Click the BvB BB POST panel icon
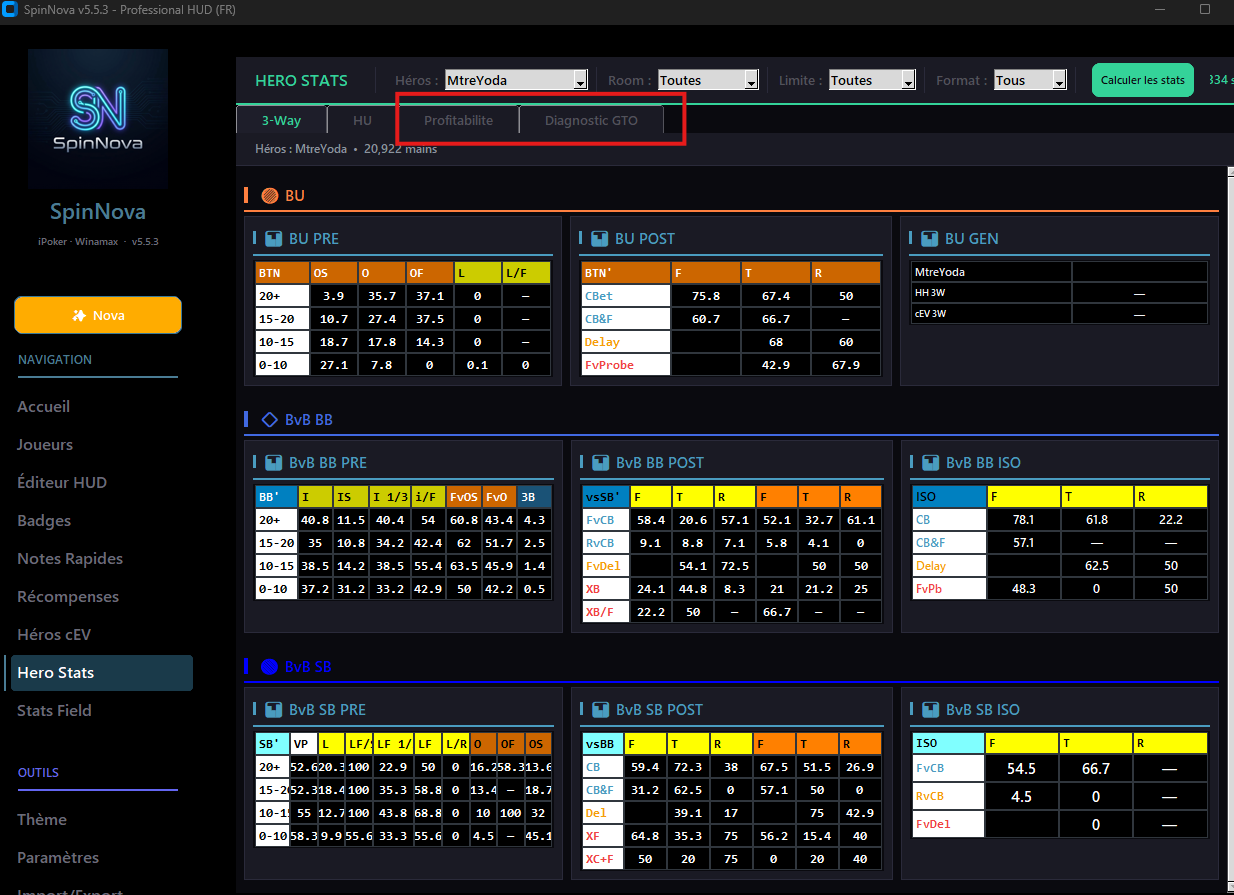The width and height of the screenshot is (1234, 895). [x=599, y=463]
